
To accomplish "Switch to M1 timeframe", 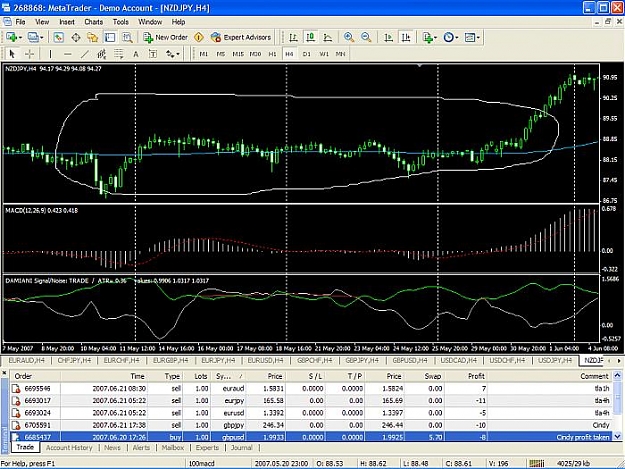I will tap(204, 54).
